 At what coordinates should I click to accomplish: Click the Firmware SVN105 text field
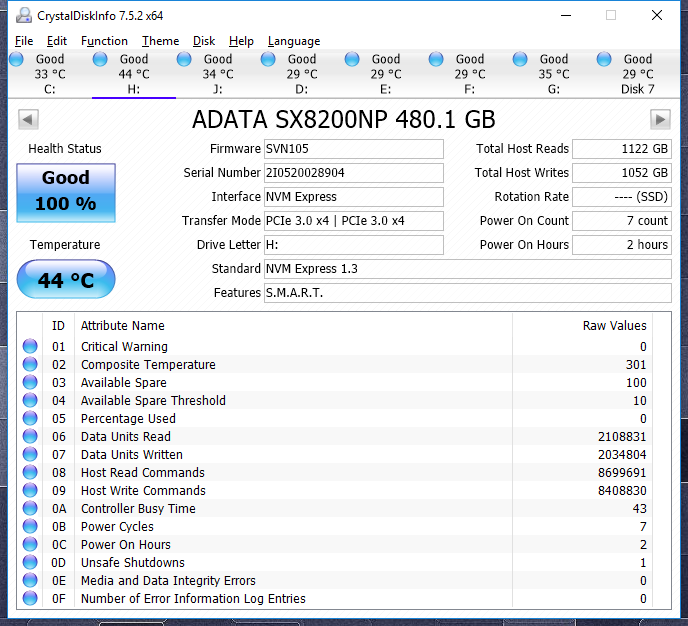coord(353,149)
